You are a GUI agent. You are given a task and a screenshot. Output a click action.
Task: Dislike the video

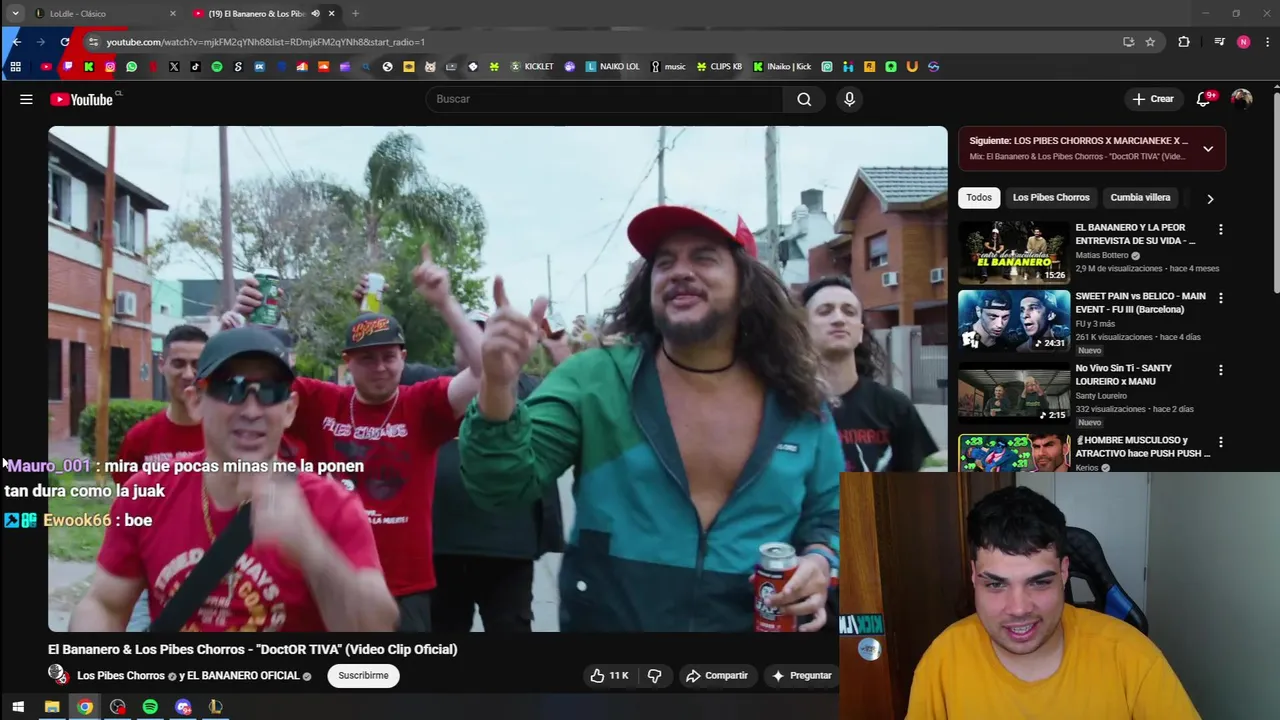click(x=654, y=675)
